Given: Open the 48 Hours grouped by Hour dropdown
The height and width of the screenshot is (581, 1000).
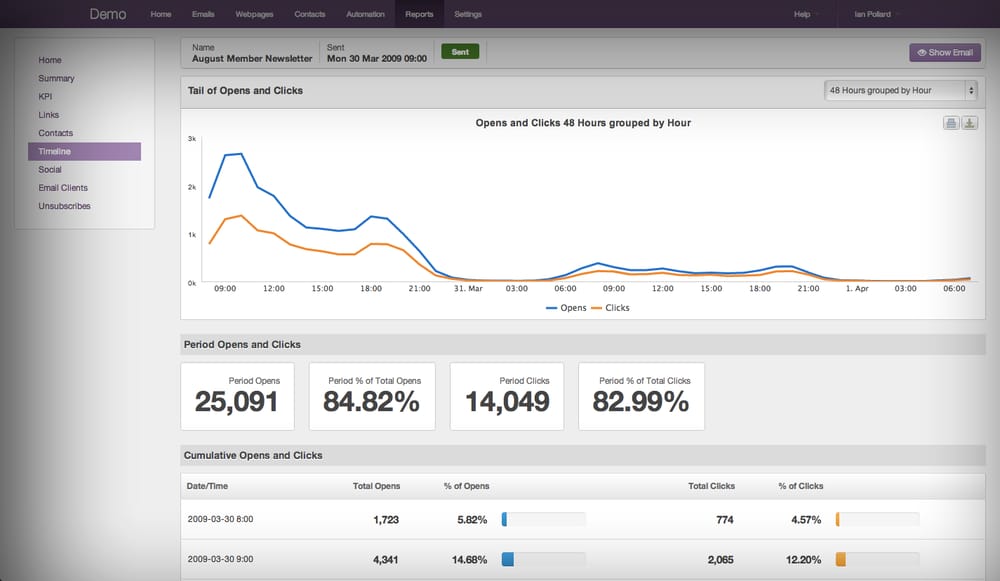Looking at the screenshot, I should tap(901, 91).
